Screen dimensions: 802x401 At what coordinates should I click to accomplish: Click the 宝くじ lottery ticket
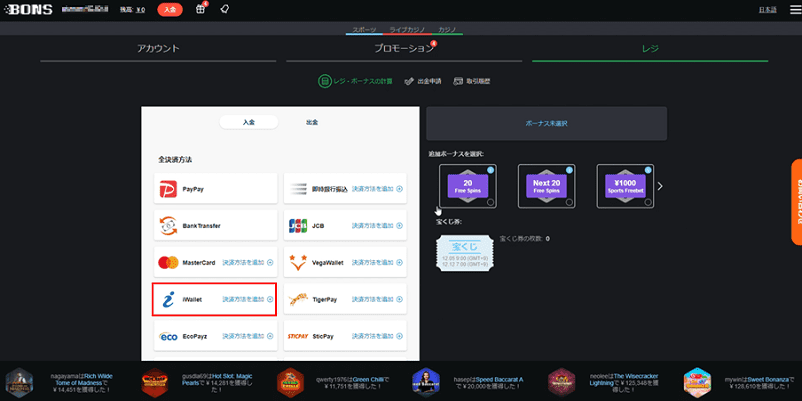[x=465, y=254]
